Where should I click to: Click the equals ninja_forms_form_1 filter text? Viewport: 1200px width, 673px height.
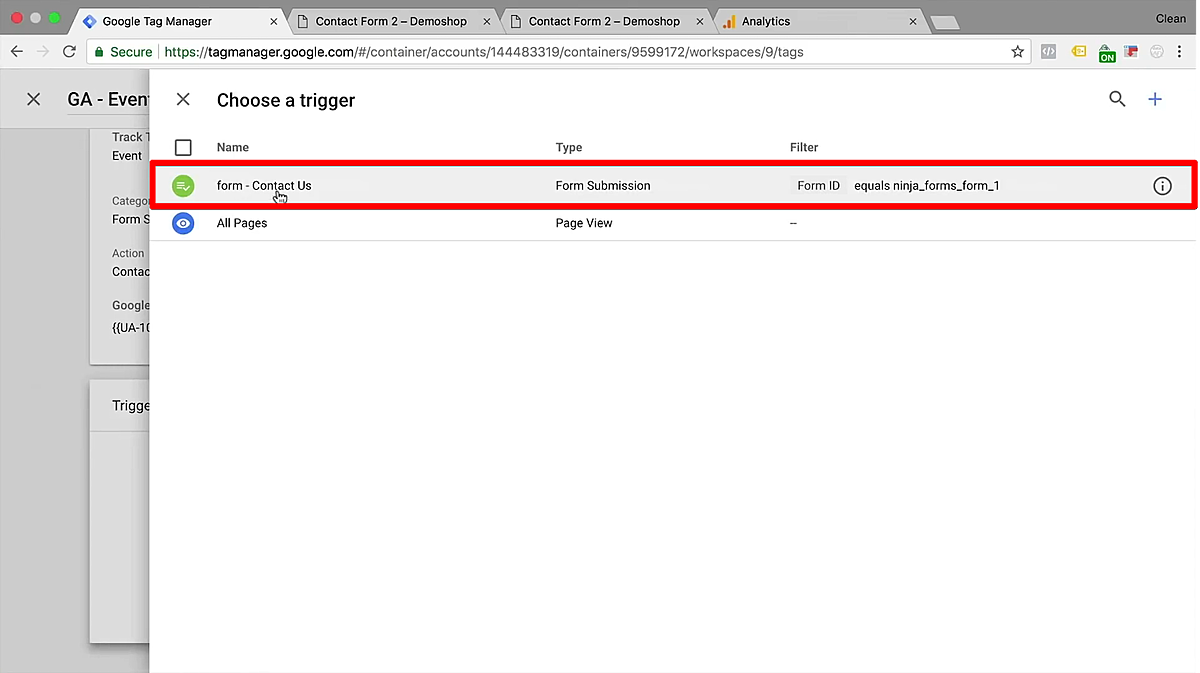point(927,186)
